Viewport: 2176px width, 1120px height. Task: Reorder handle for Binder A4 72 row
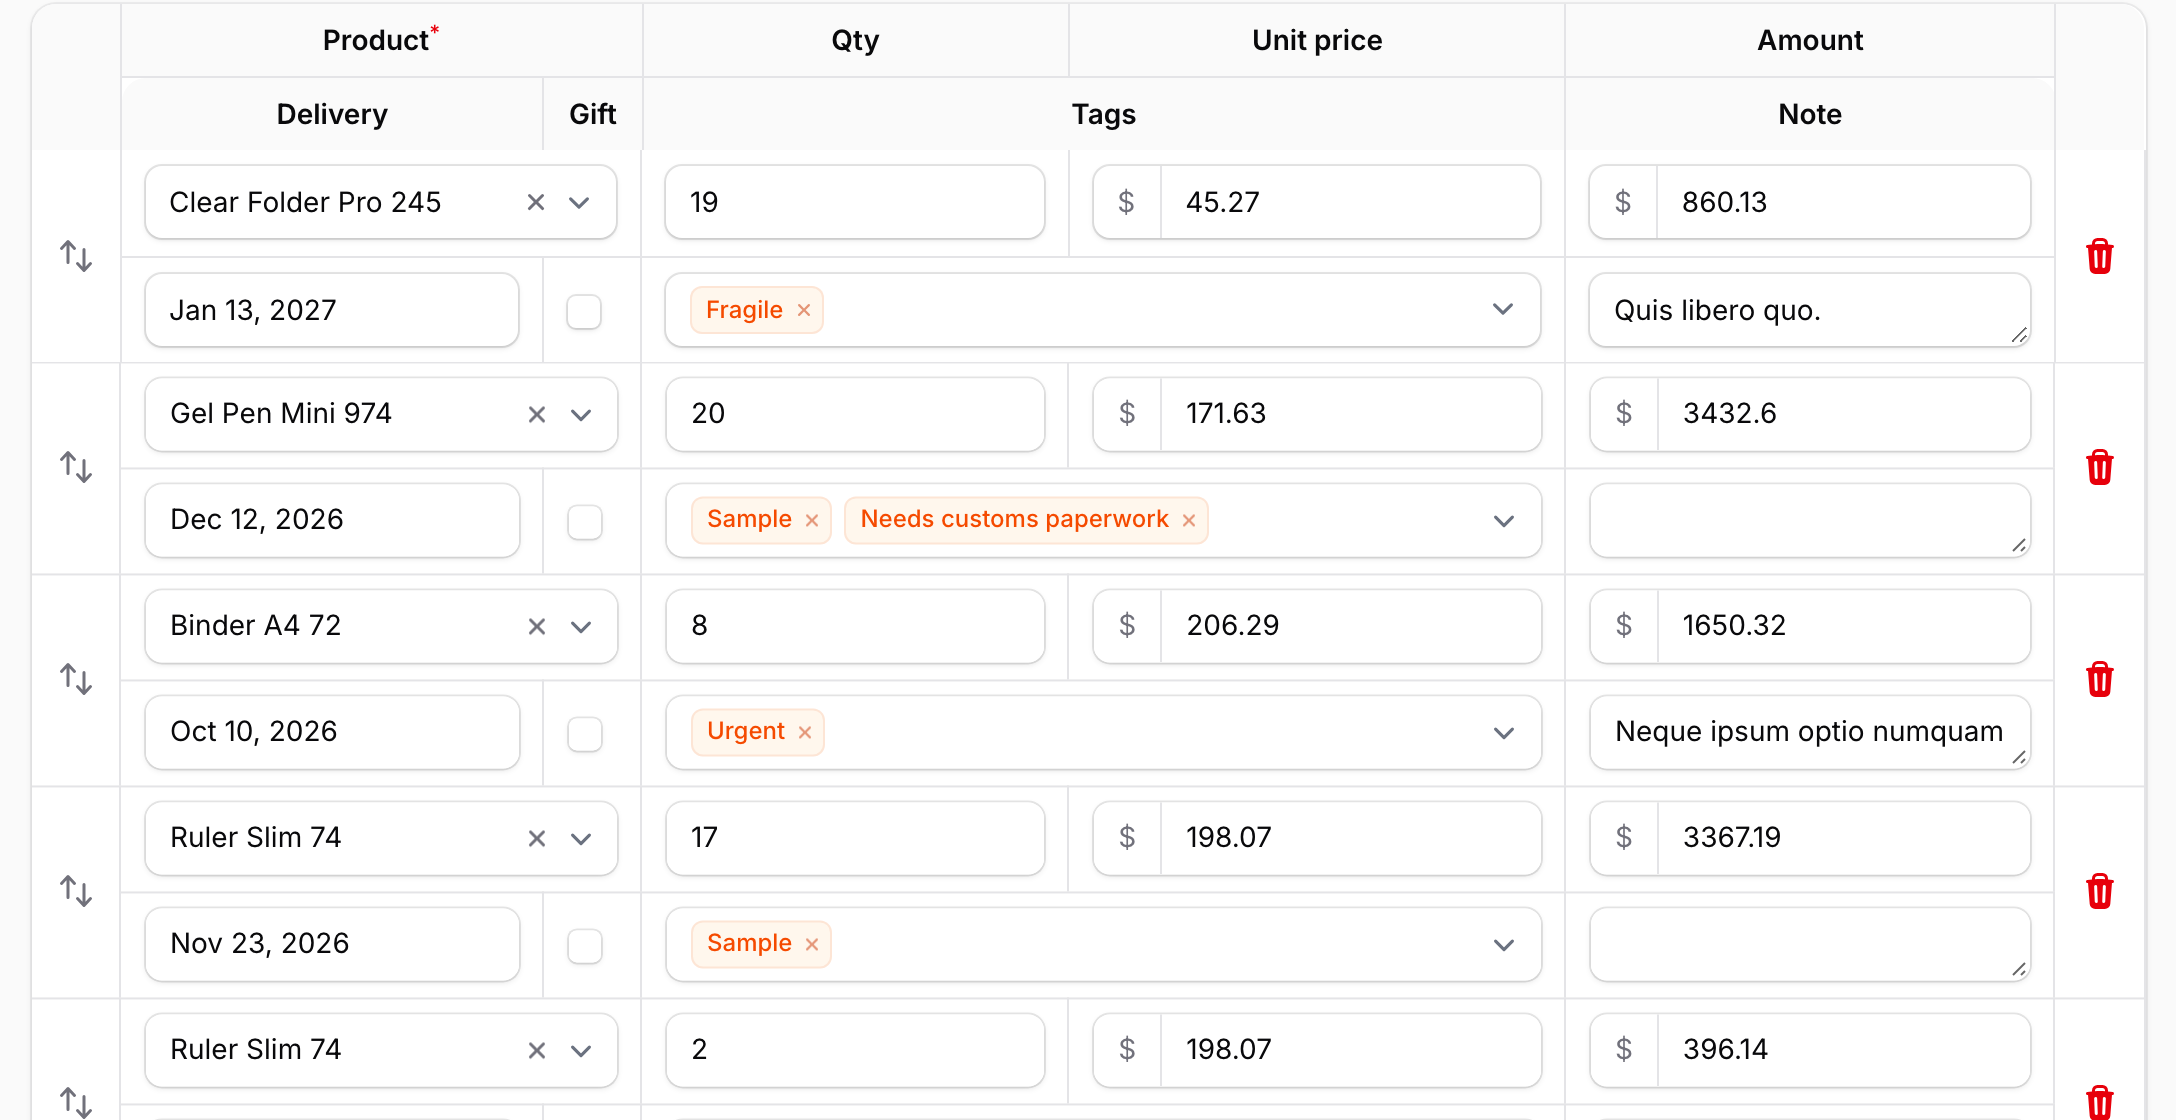coord(76,679)
